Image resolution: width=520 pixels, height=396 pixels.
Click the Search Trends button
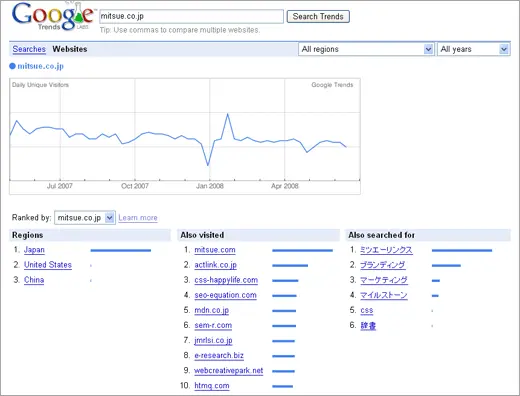(318, 16)
